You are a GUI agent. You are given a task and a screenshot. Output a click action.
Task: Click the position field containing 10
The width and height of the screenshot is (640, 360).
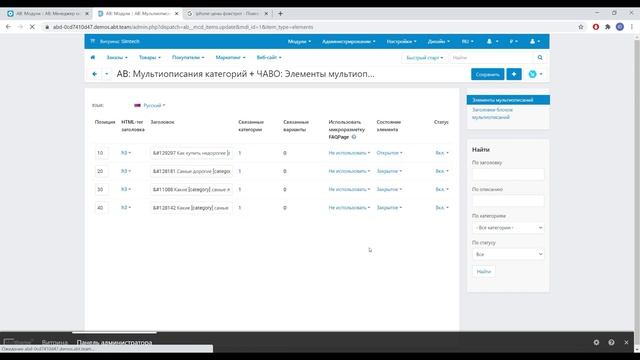[x=102, y=153]
